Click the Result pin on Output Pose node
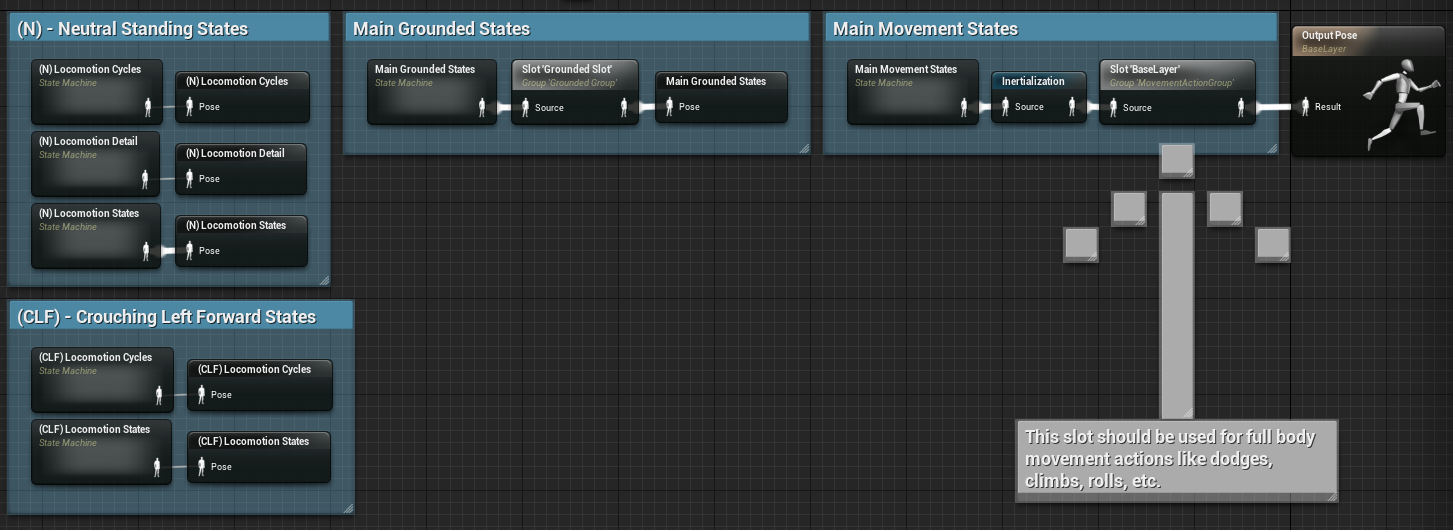Screen dimensions: 1453x530 [1307, 107]
